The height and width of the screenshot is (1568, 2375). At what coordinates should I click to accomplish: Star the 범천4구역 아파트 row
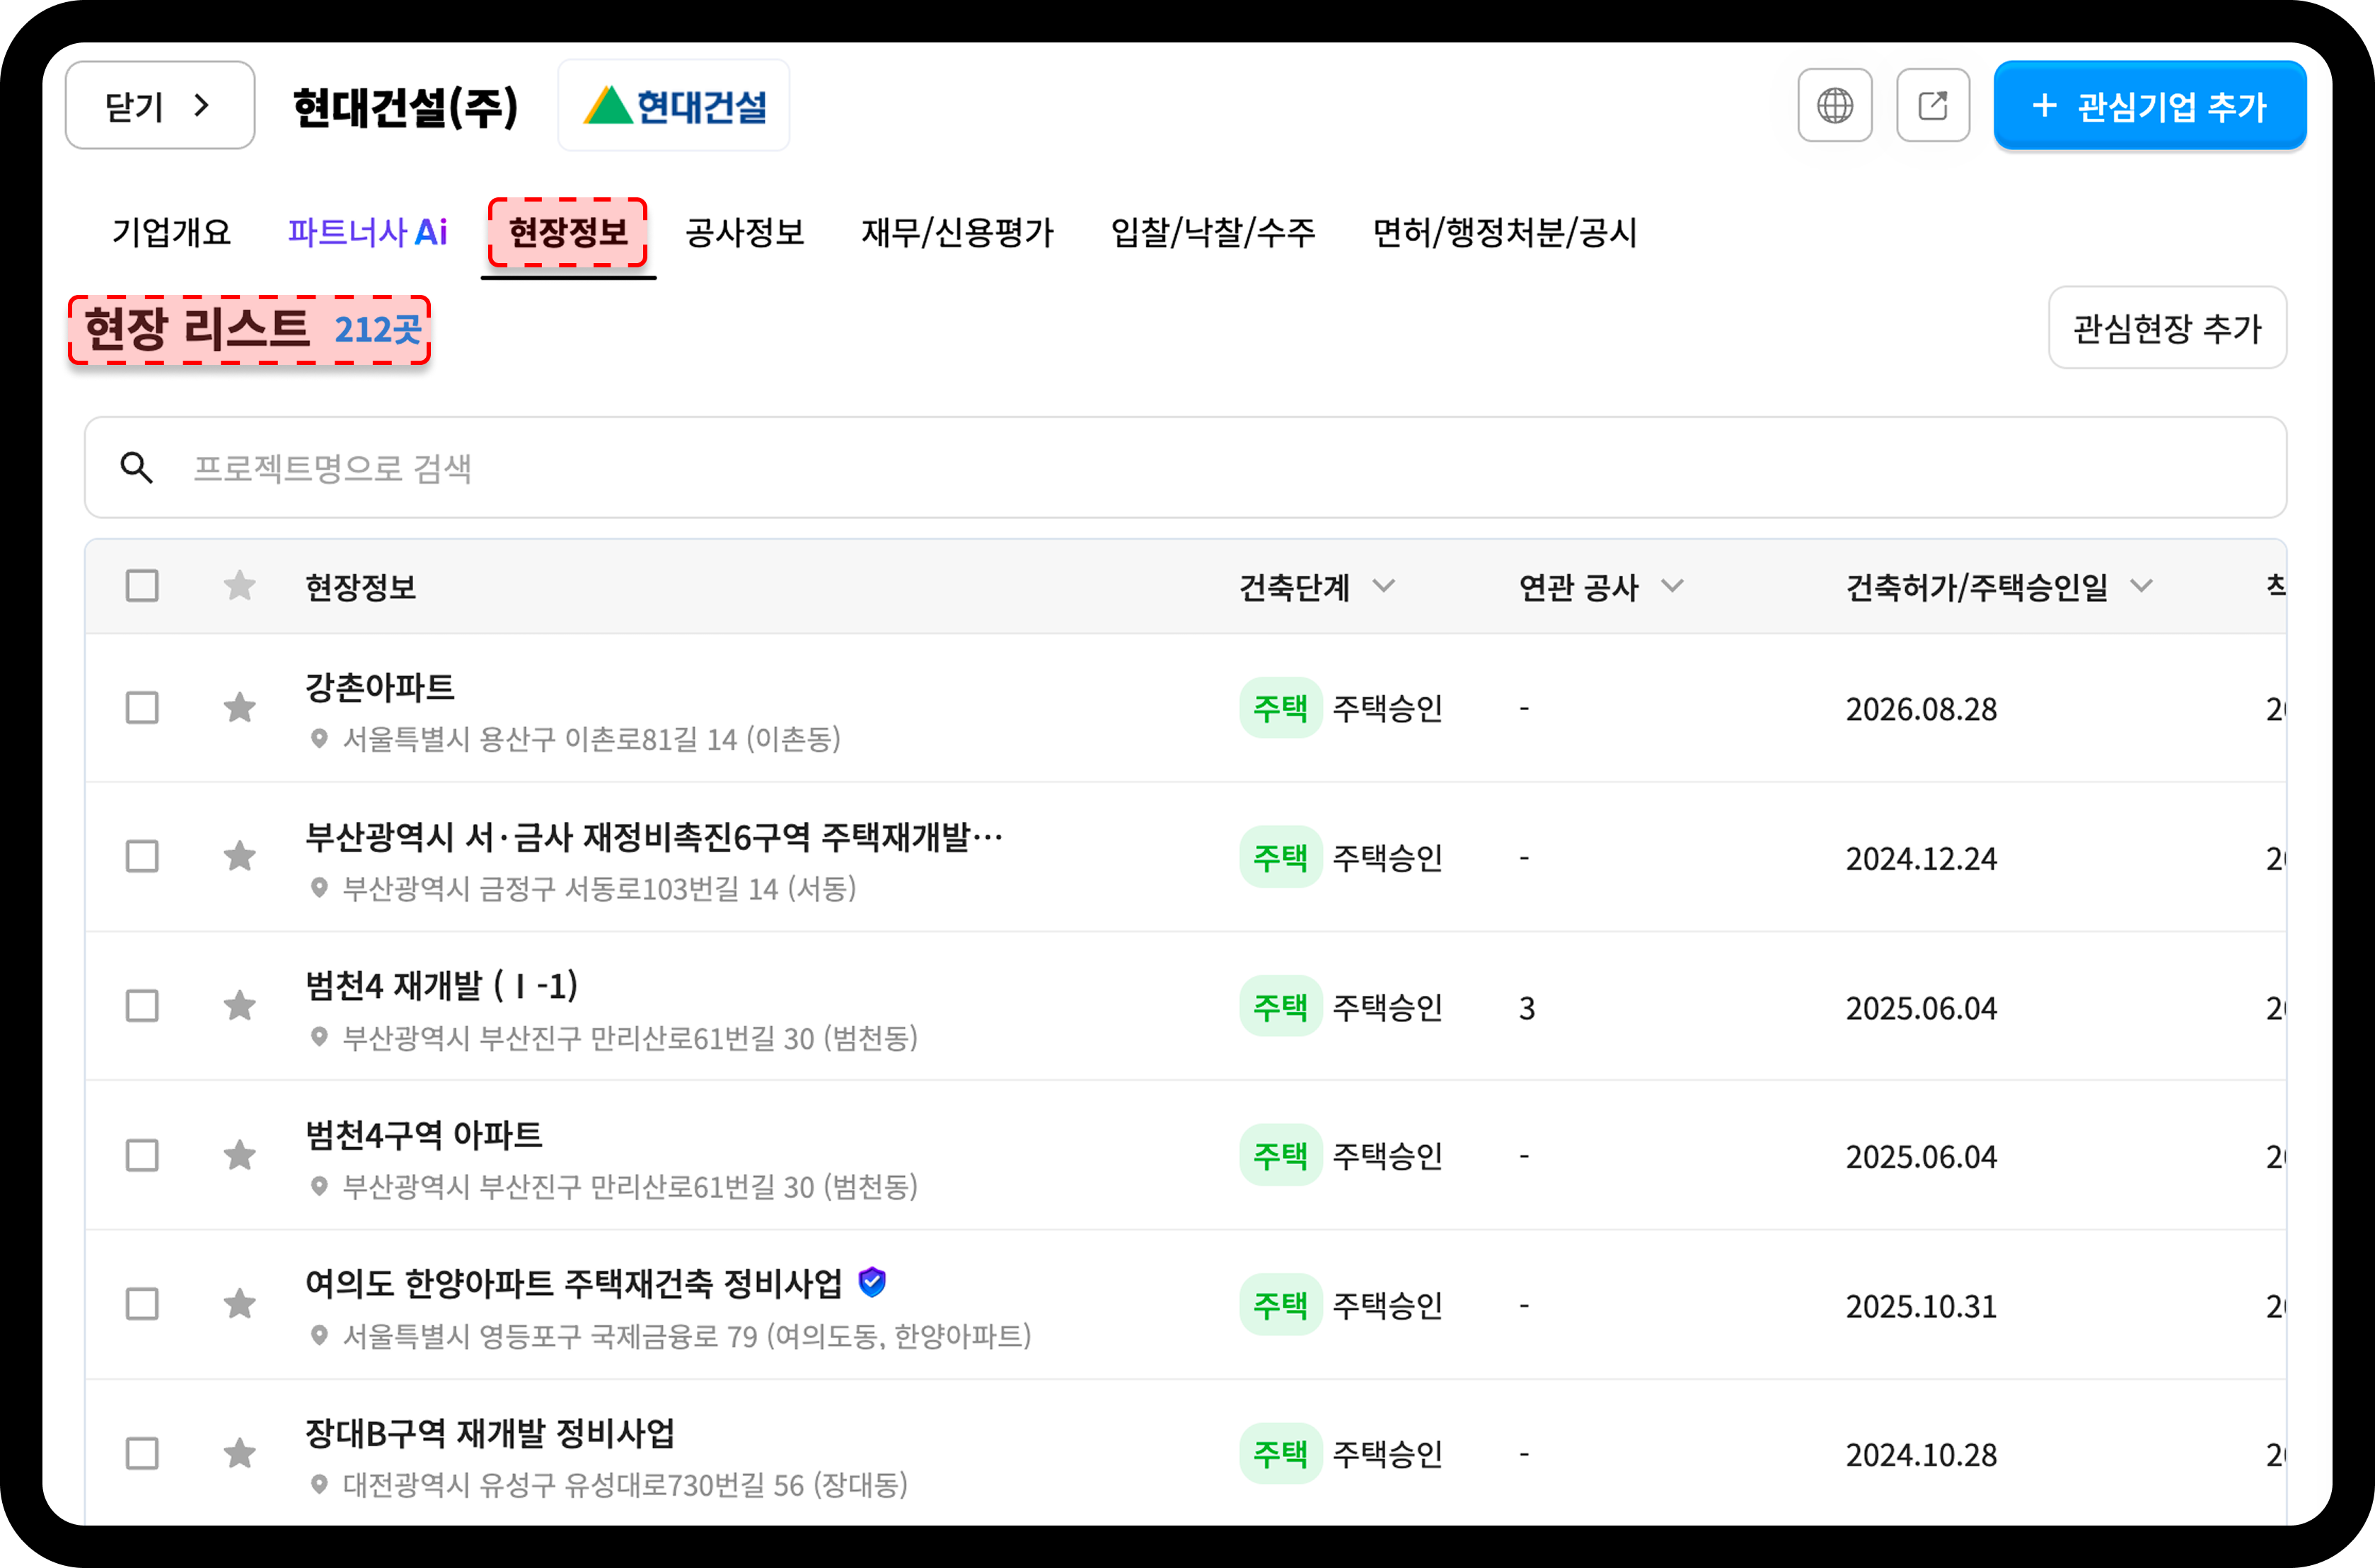click(239, 1155)
